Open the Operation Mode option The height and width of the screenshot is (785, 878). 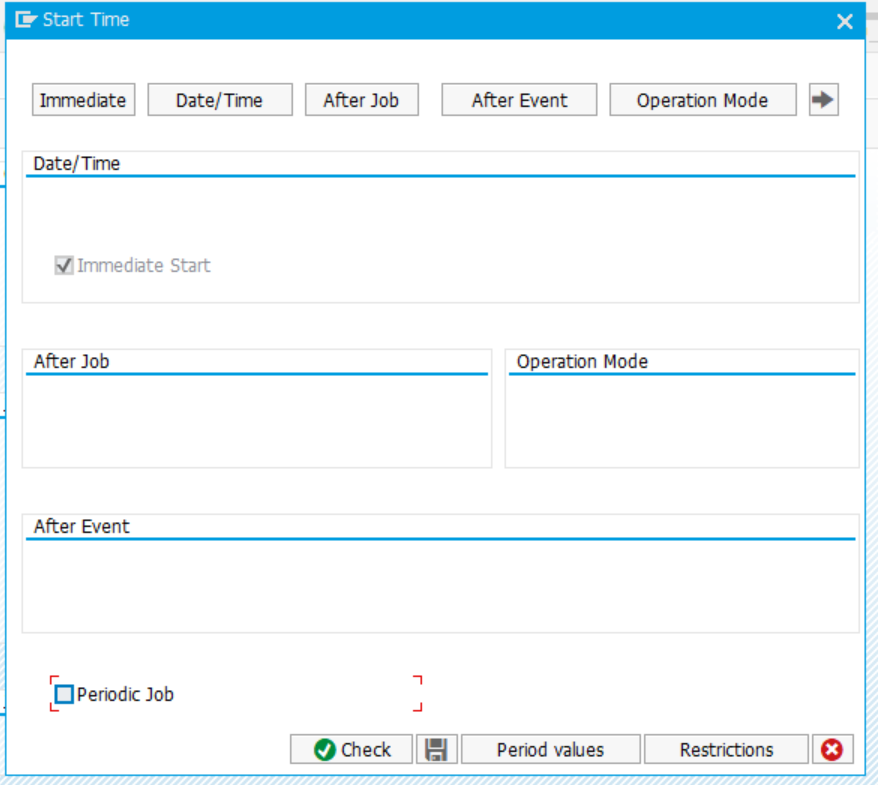click(703, 100)
